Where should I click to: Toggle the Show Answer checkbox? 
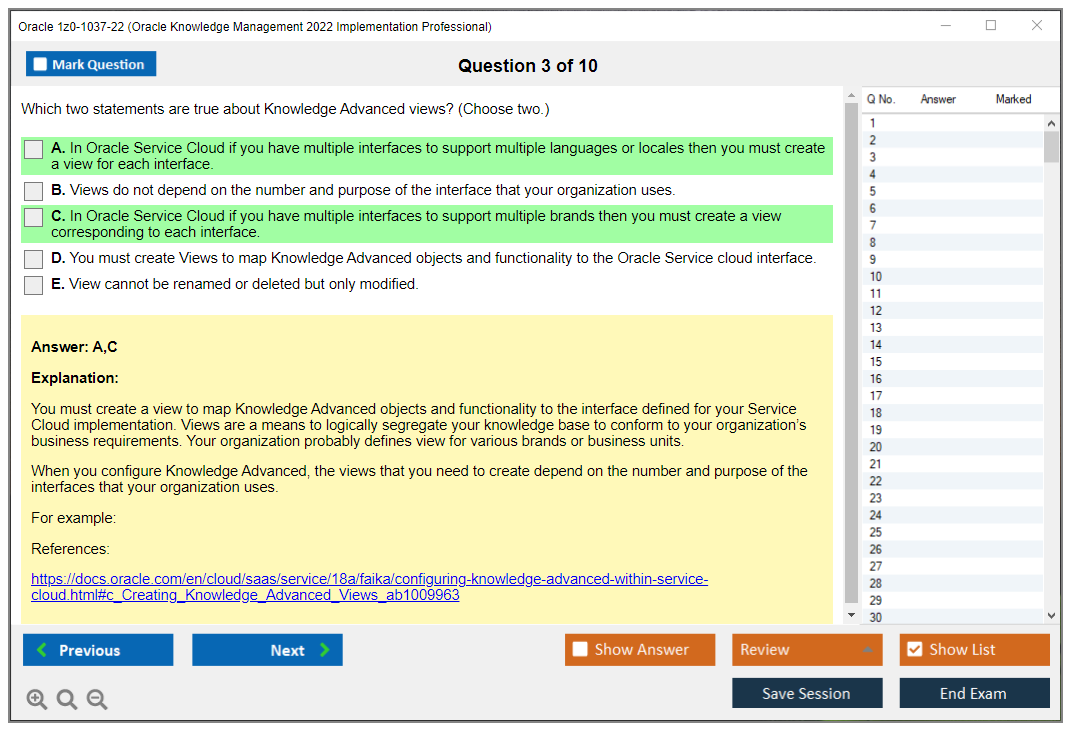pyautogui.click(x=580, y=649)
